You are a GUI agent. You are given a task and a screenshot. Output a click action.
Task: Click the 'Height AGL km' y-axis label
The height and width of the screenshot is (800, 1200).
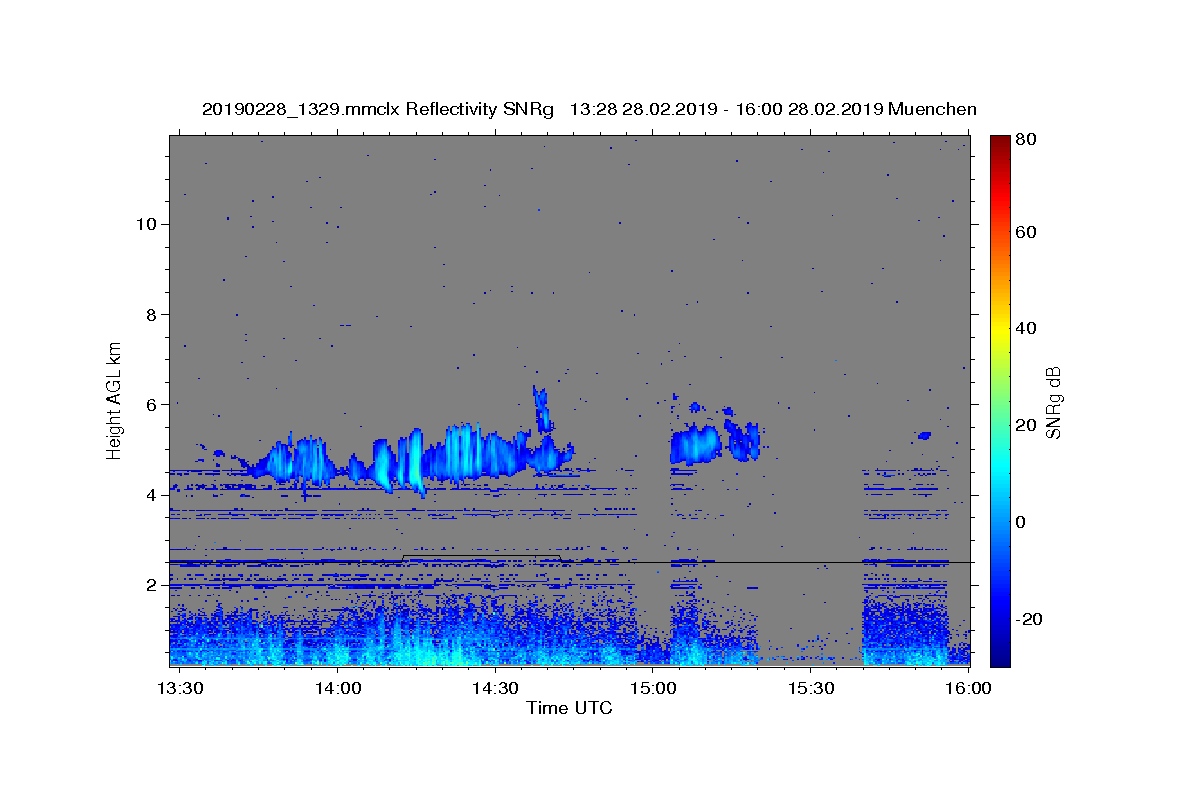click(x=114, y=401)
